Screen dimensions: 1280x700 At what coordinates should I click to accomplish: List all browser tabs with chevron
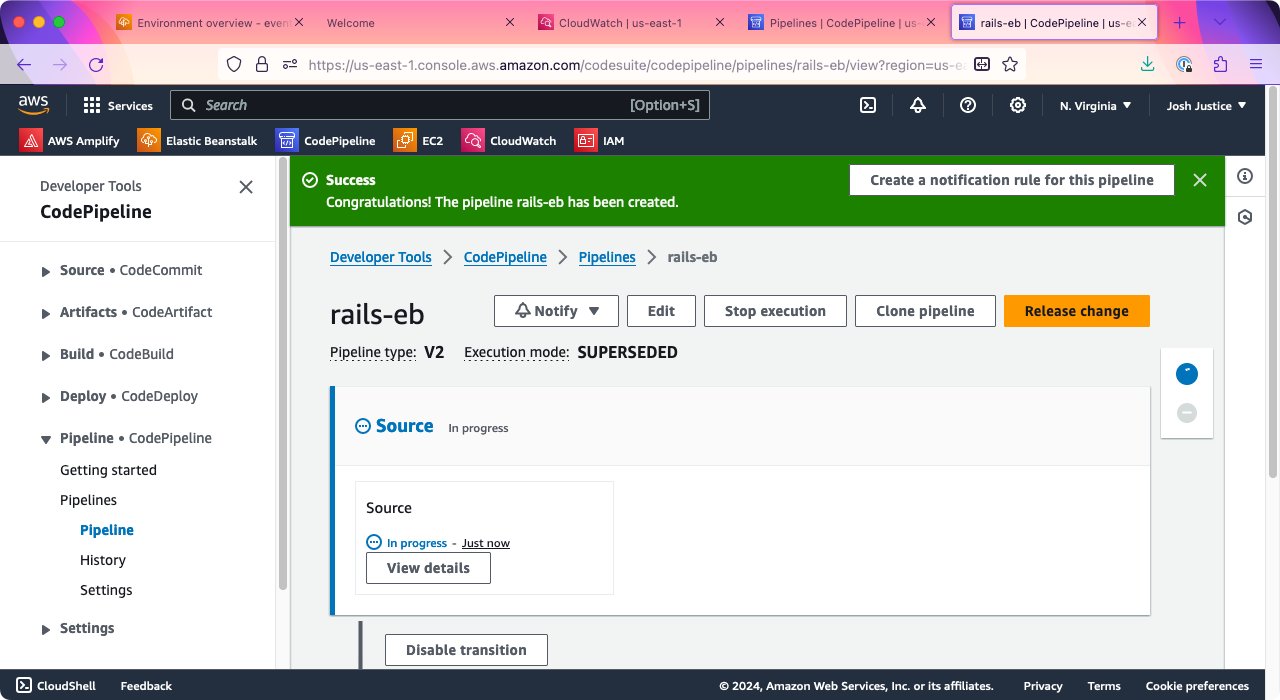pyautogui.click(x=1220, y=22)
